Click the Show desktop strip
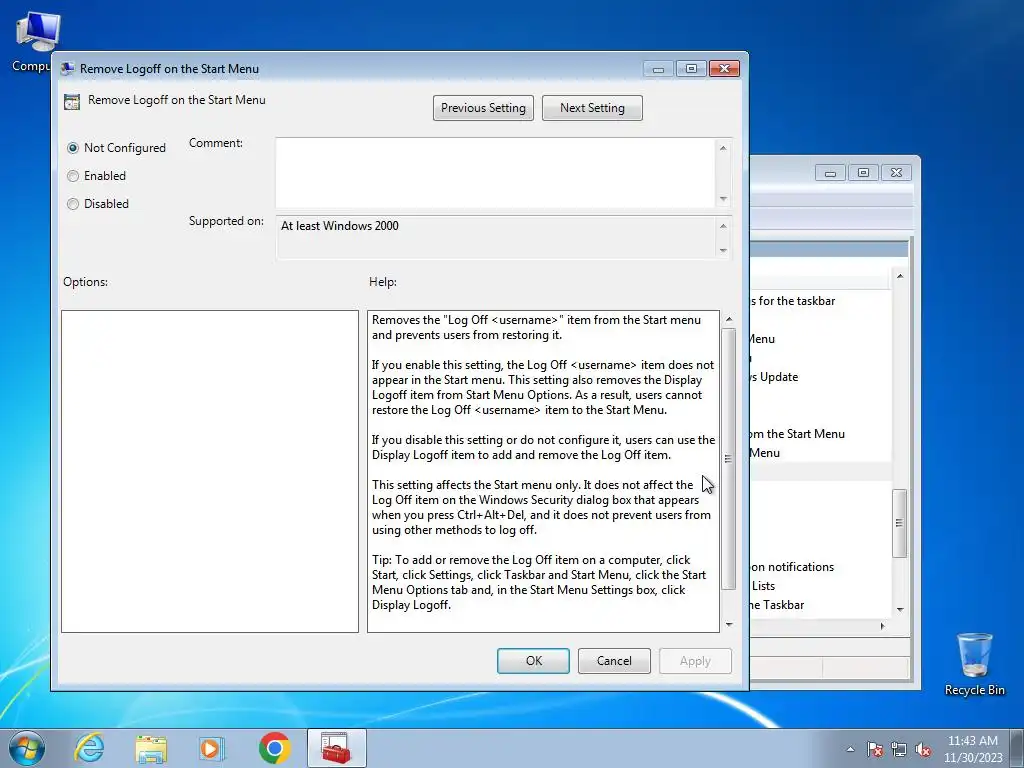This screenshot has height=768, width=1024. coord(1017,748)
